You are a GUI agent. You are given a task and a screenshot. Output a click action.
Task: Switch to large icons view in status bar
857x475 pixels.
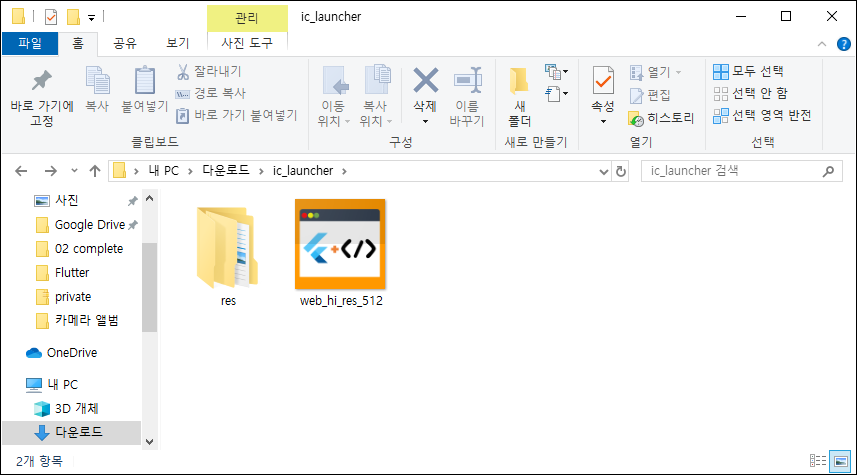pos(840,461)
